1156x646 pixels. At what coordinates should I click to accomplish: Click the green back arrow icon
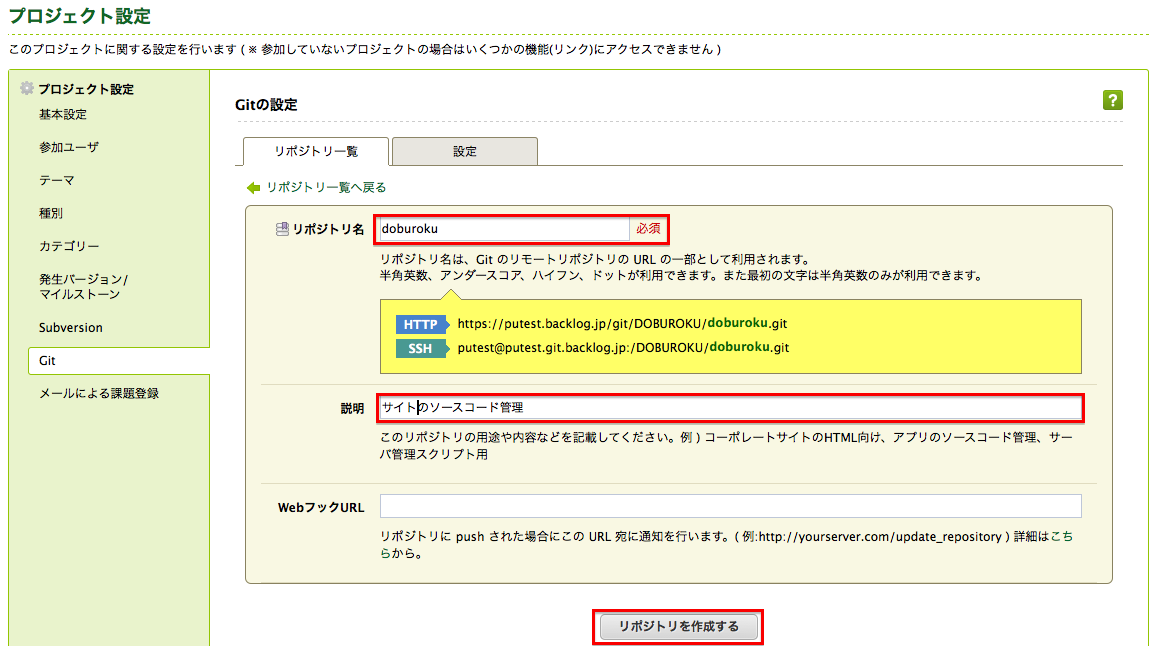254,187
